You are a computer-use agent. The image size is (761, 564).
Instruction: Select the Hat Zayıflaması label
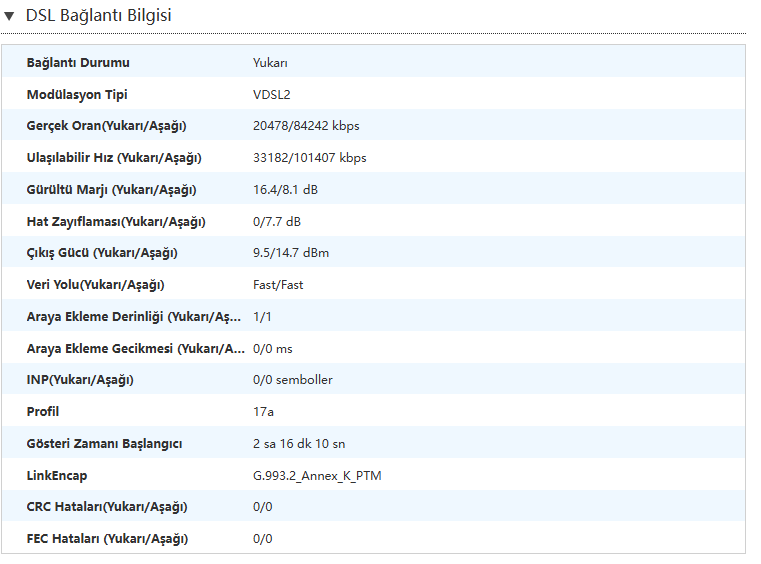click(x=116, y=222)
